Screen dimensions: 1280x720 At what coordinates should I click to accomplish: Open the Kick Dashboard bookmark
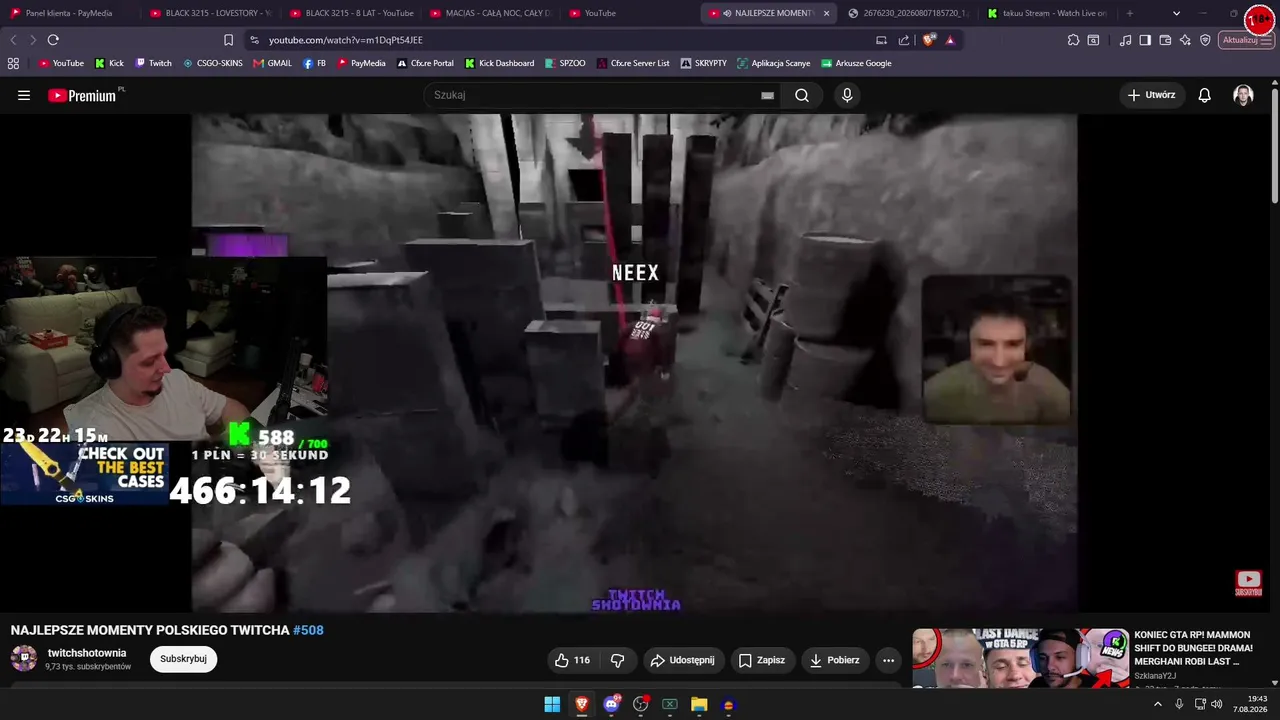tap(499, 63)
